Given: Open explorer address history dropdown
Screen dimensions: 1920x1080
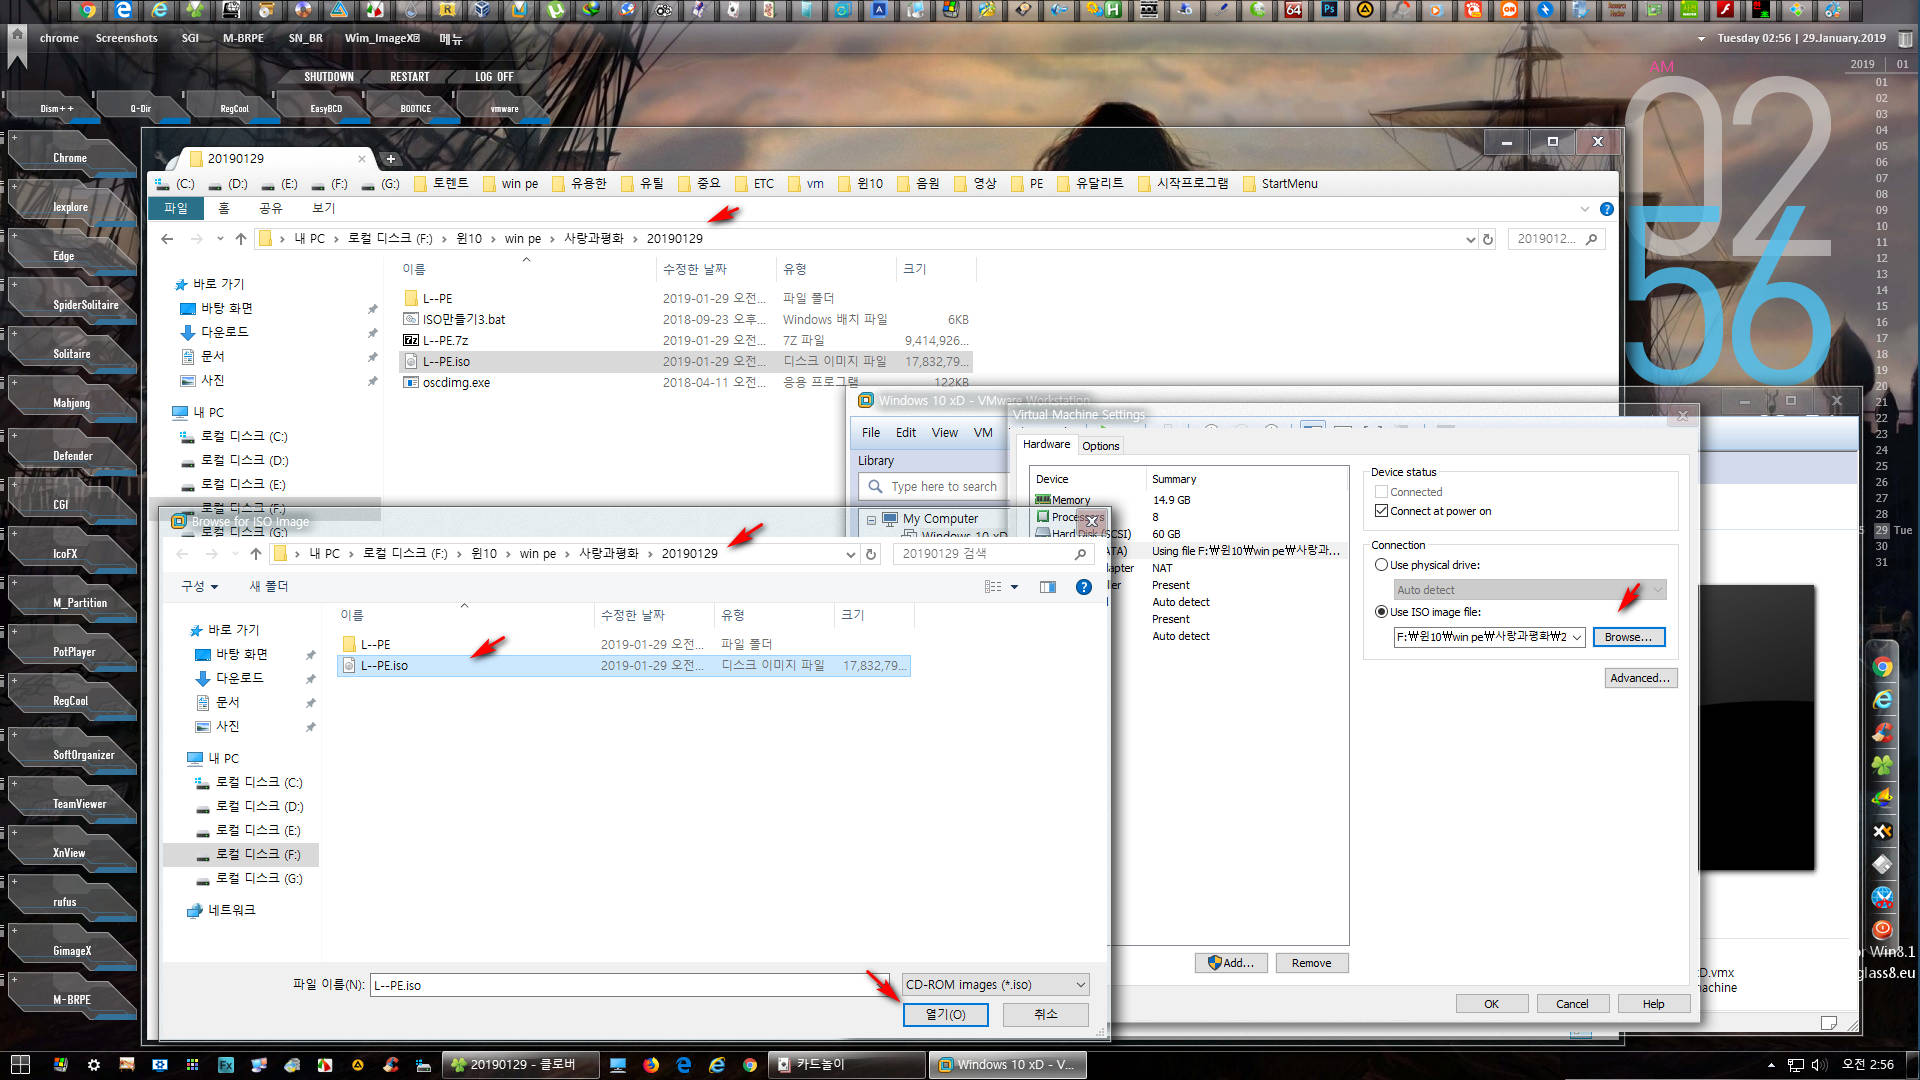Looking at the screenshot, I should (x=1470, y=239).
